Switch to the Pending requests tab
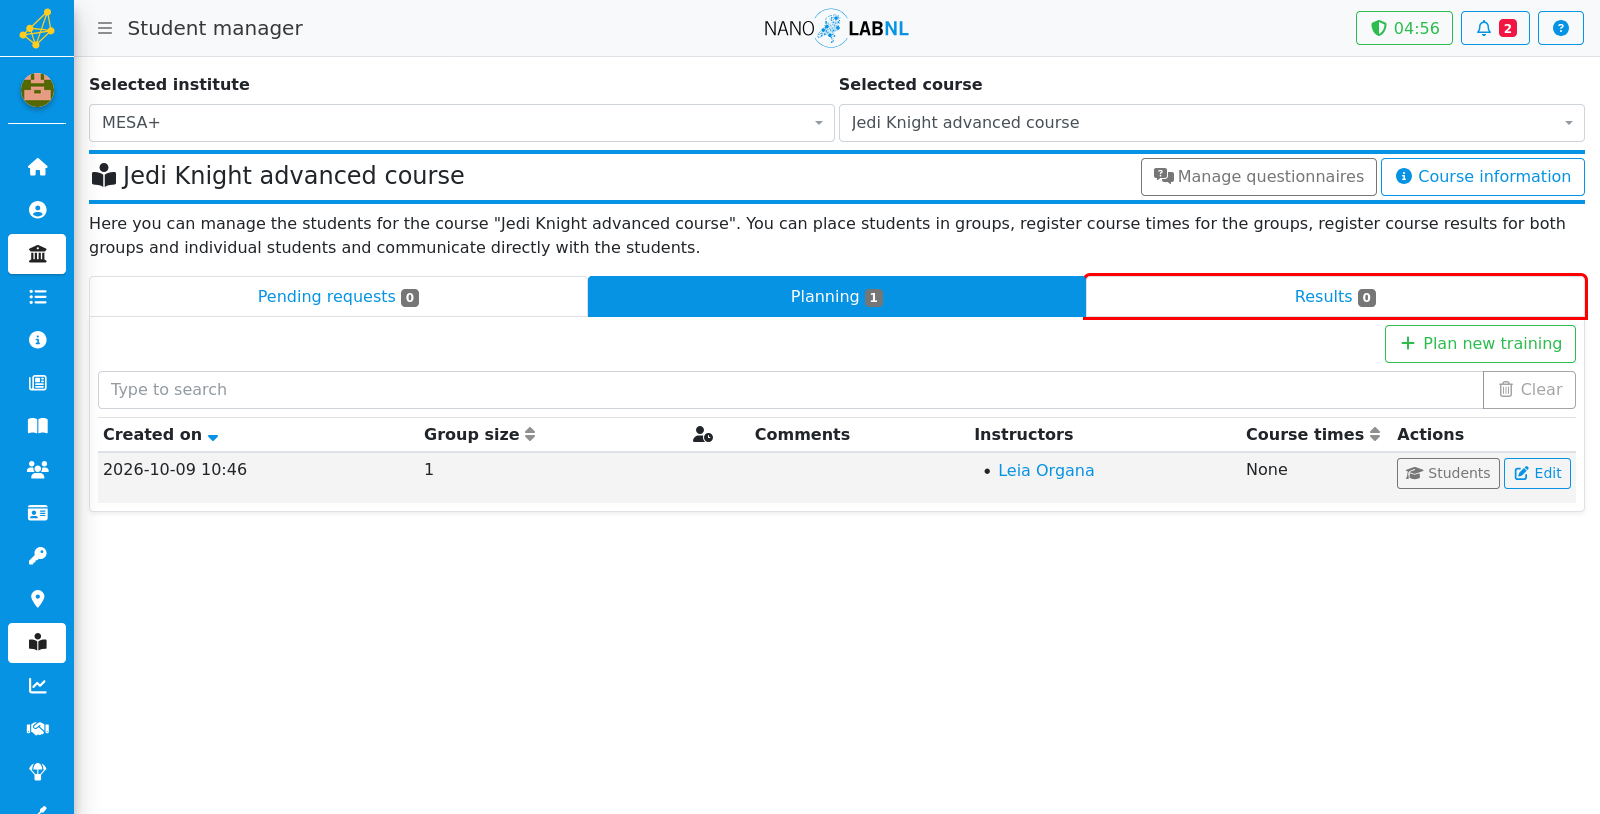The height and width of the screenshot is (814, 1600). [338, 297]
